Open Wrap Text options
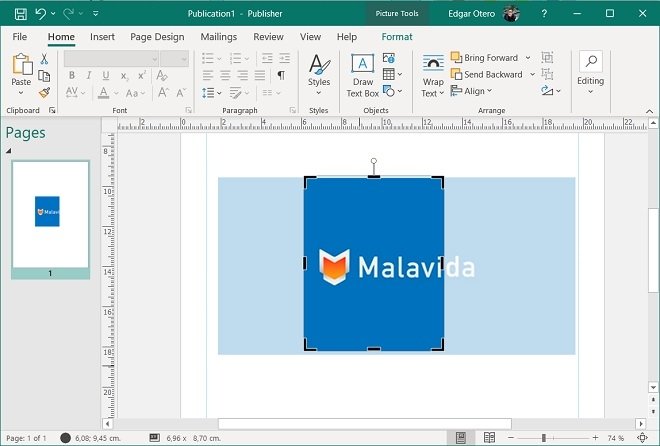Image resolution: width=660 pixels, height=446 pixels. tap(433, 76)
